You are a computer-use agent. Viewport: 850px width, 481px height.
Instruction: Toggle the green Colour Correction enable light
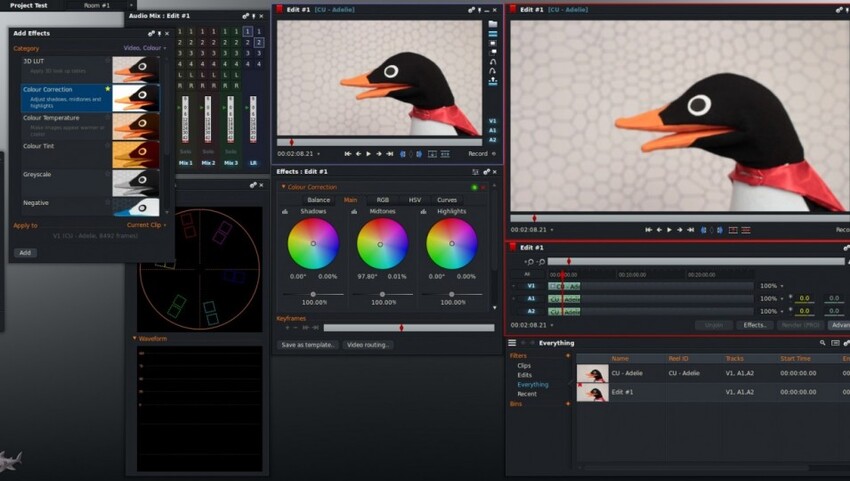coord(474,188)
